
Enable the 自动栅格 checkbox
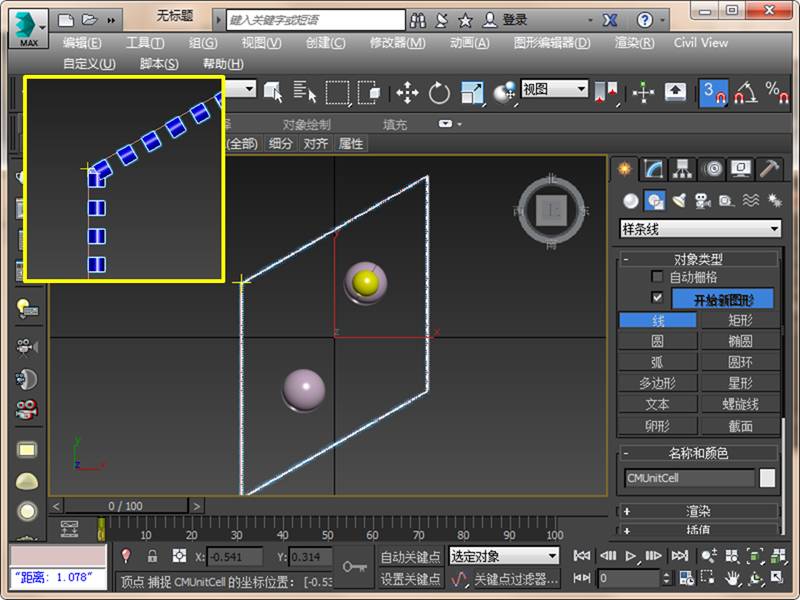(657, 277)
